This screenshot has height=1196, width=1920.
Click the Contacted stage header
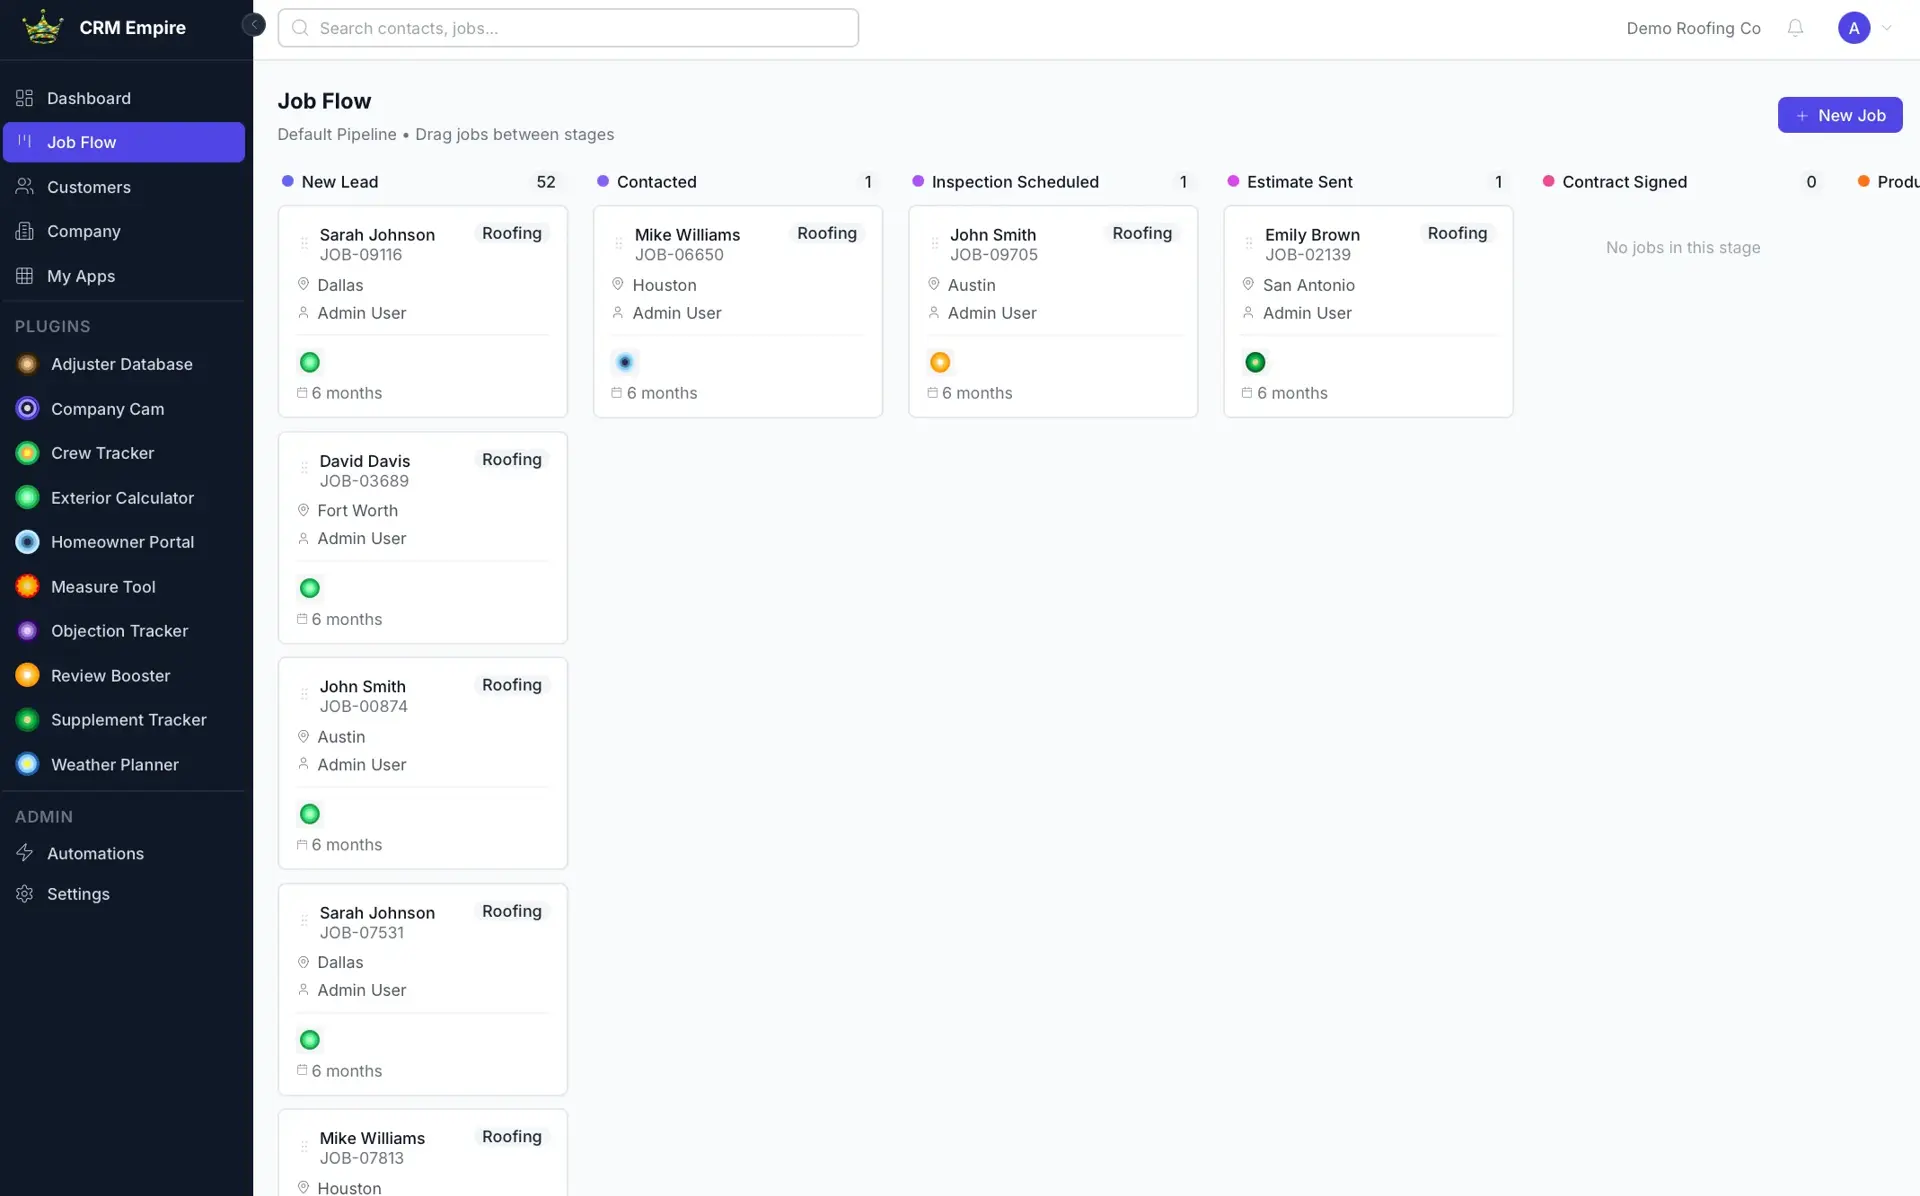click(x=656, y=182)
